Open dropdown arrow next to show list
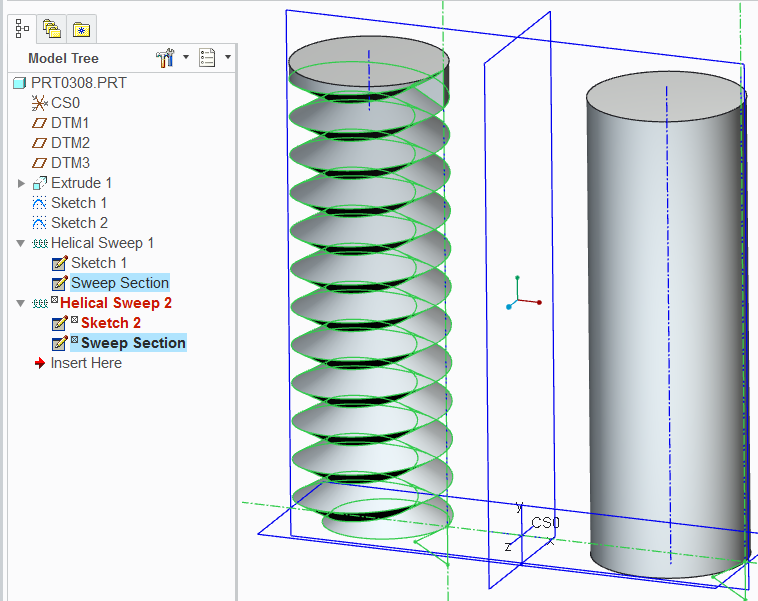This screenshot has height=601, width=758. tap(228, 57)
